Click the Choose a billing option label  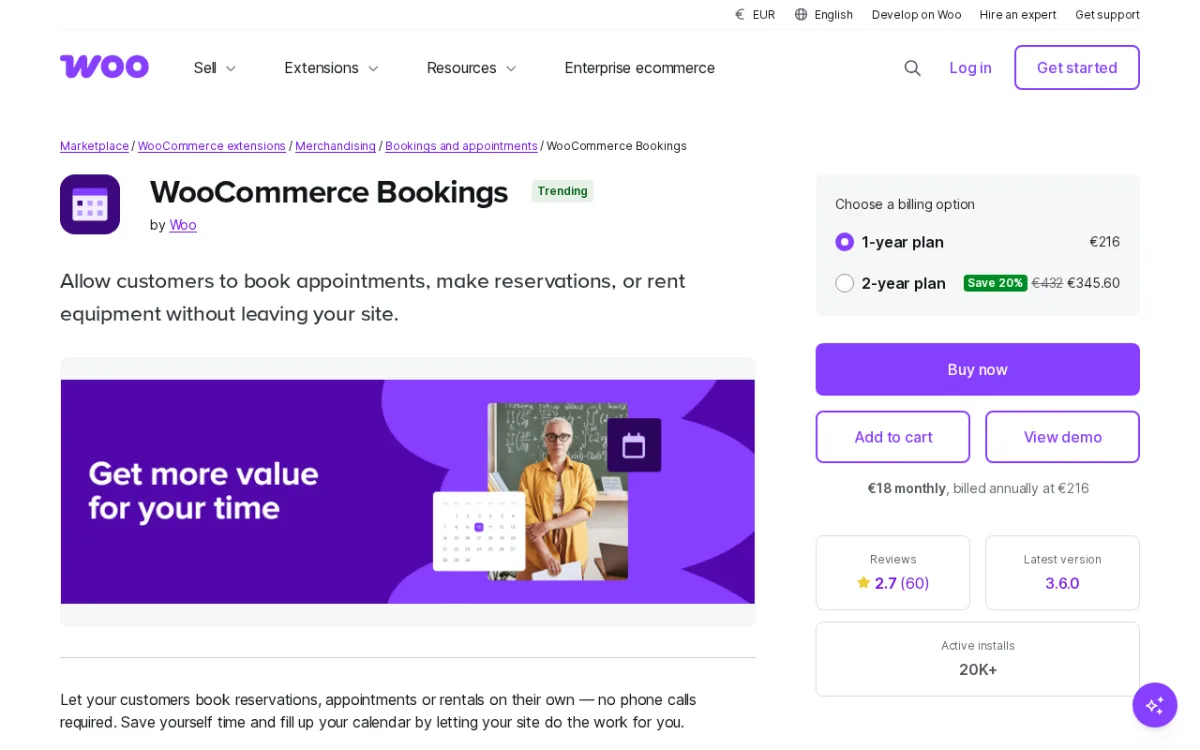(x=905, y=204)
